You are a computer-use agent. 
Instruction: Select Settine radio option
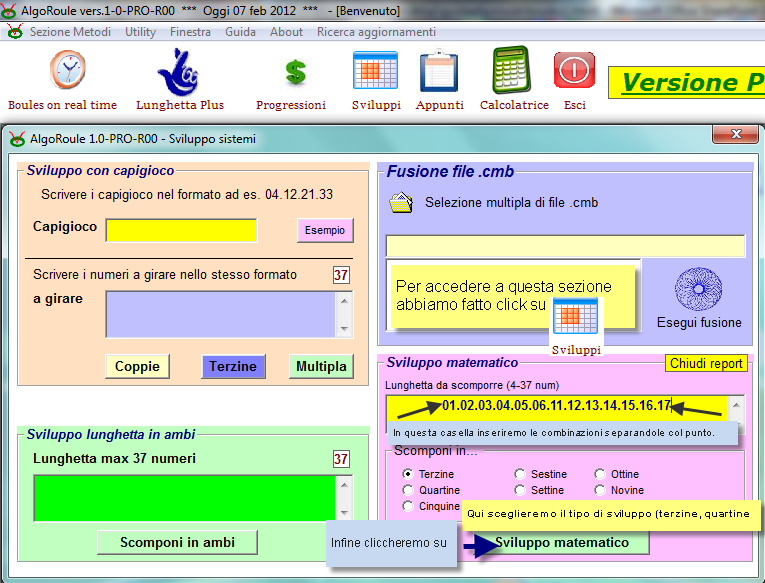pos(520,490)
